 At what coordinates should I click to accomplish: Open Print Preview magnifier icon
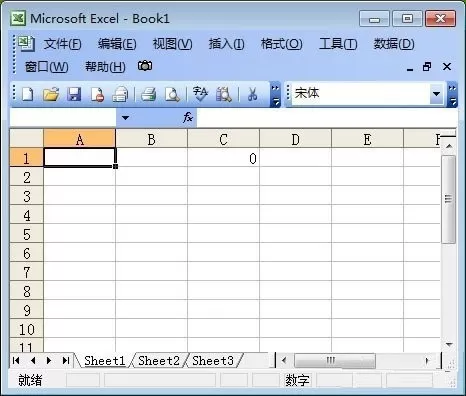pyautogui.click(x=172, y=94)
